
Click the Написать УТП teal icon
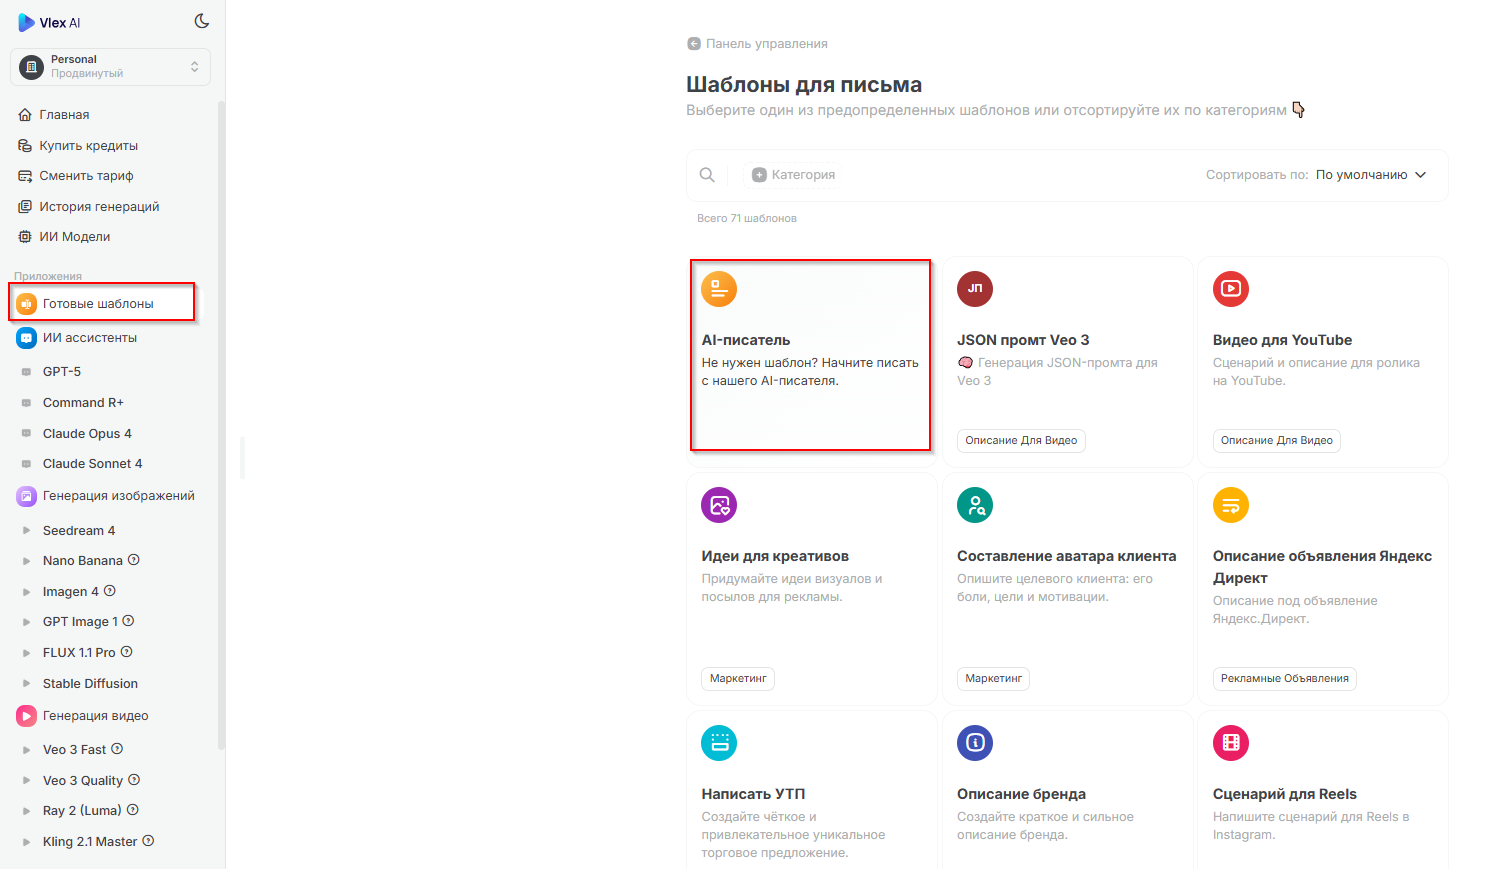719,743
